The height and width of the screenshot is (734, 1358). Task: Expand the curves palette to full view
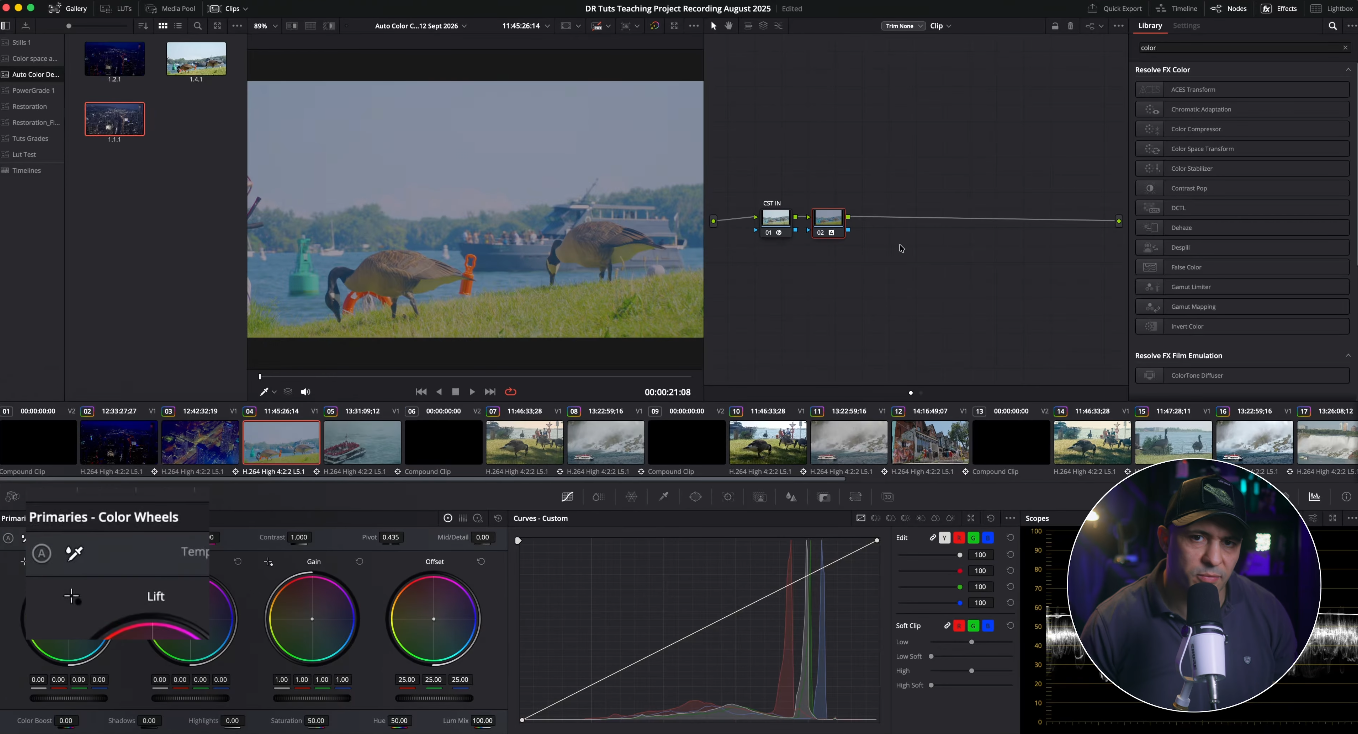tap(970, 518)
